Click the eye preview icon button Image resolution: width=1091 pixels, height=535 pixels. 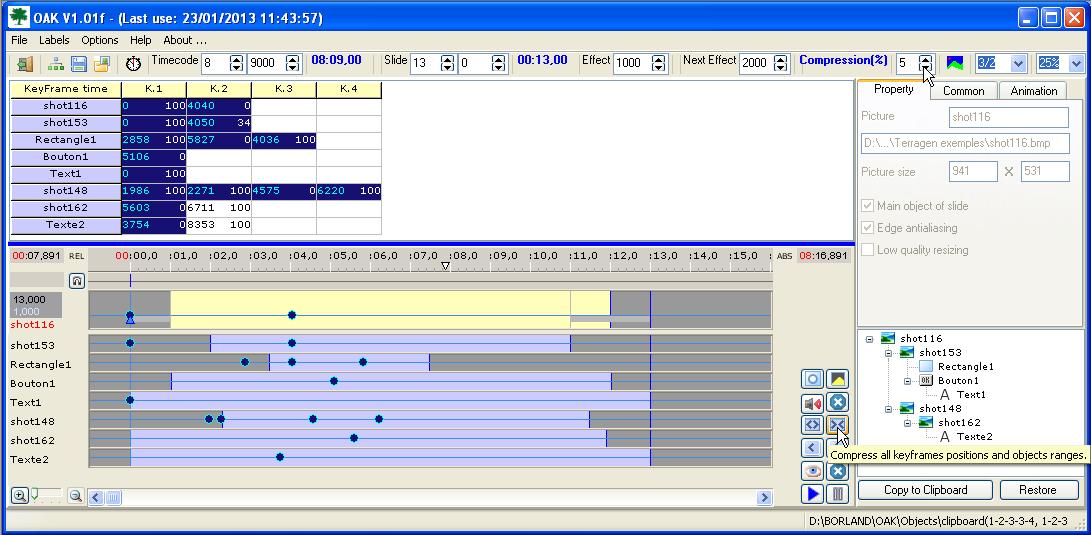(813, 471)
